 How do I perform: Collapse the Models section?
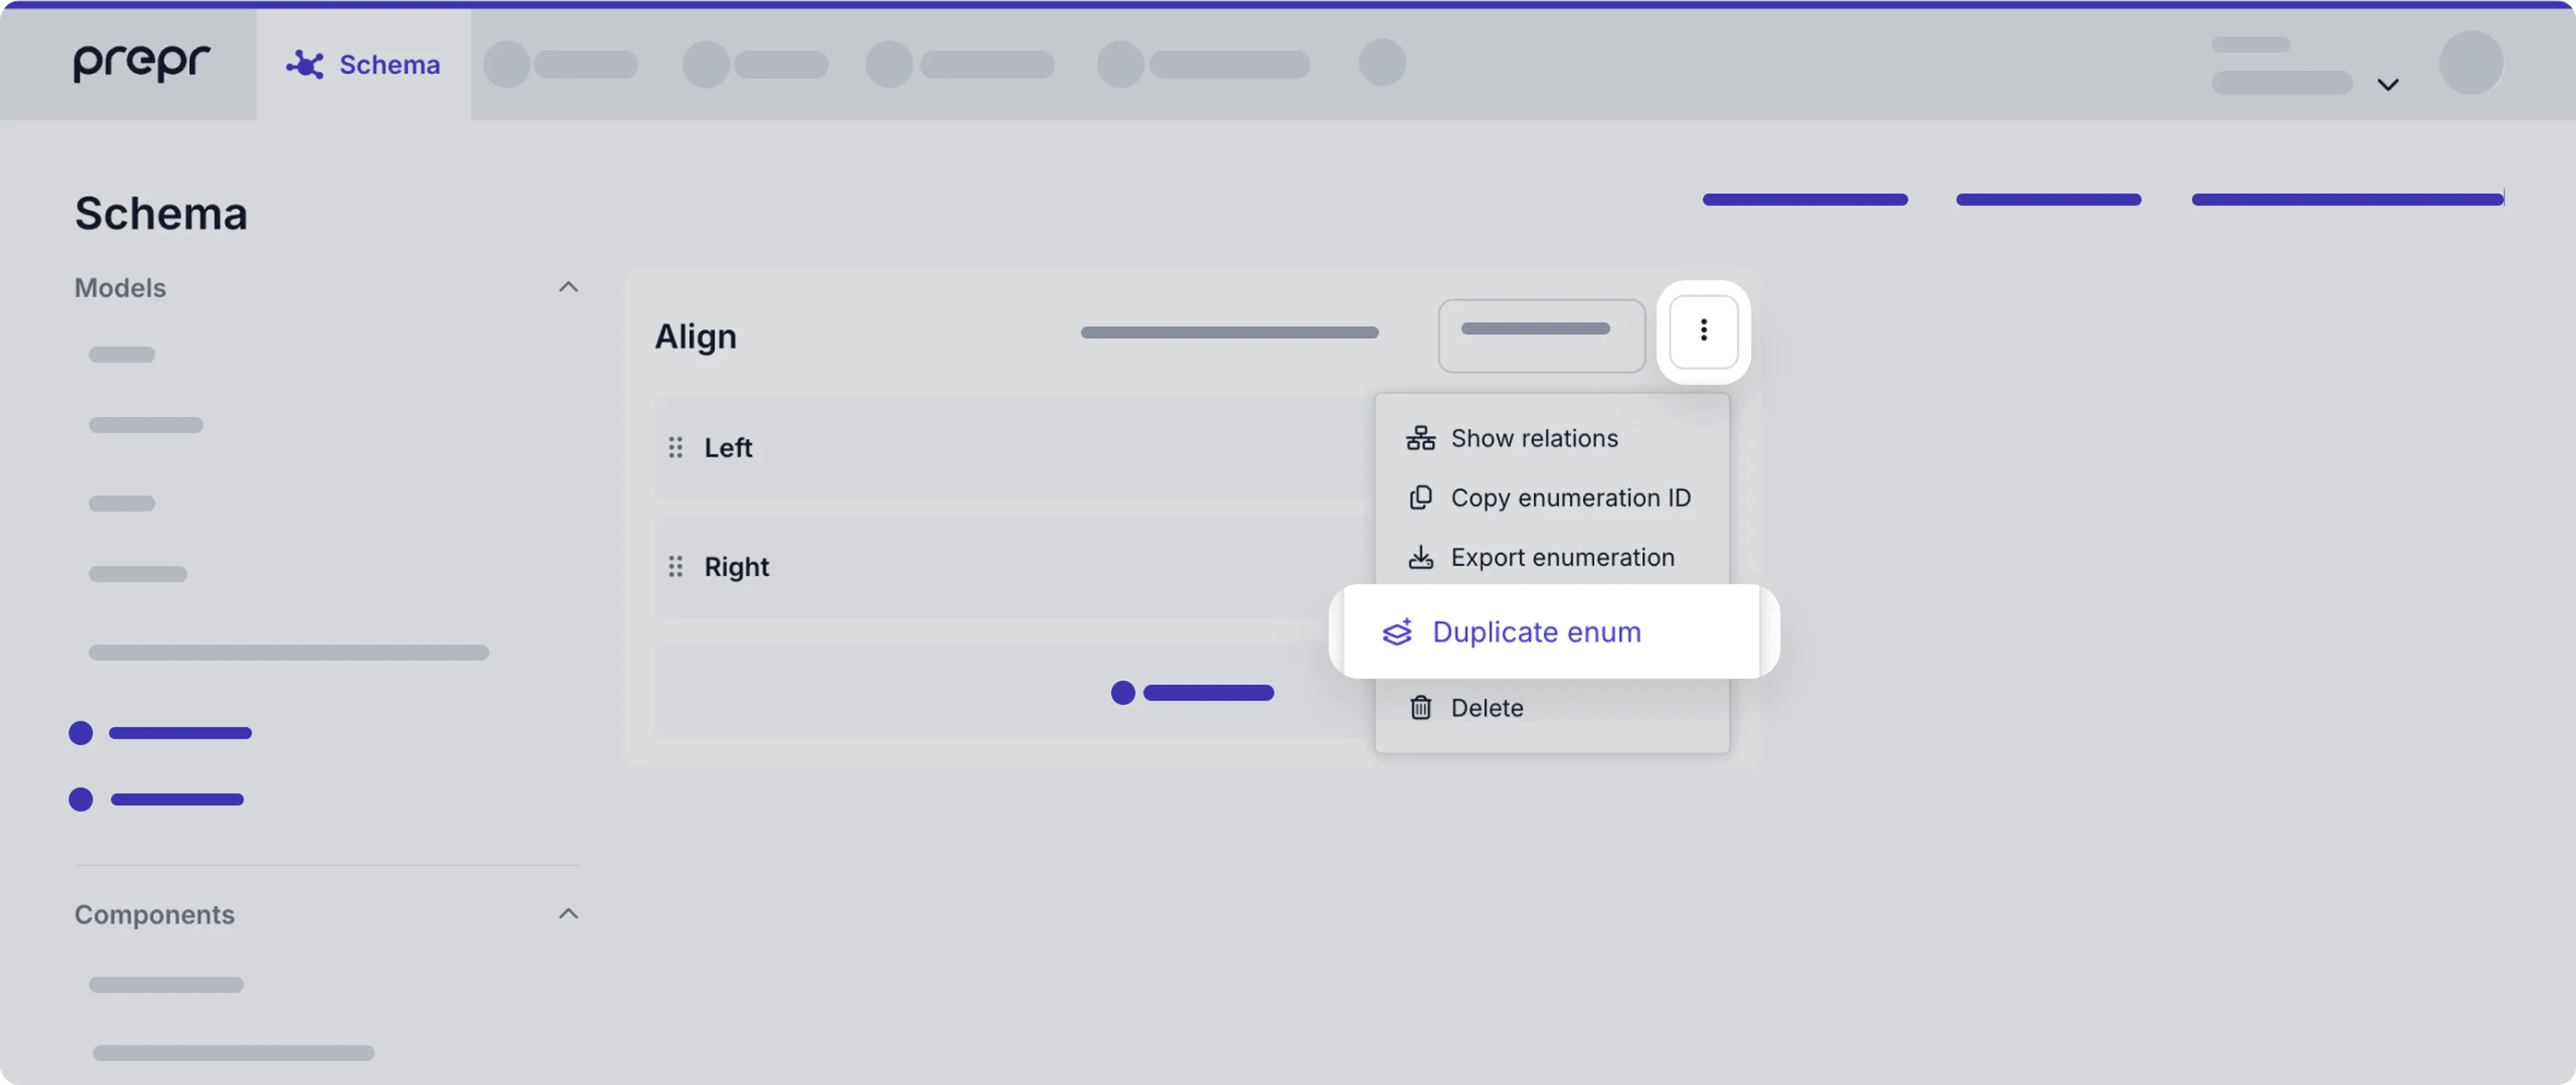point(568,287)
